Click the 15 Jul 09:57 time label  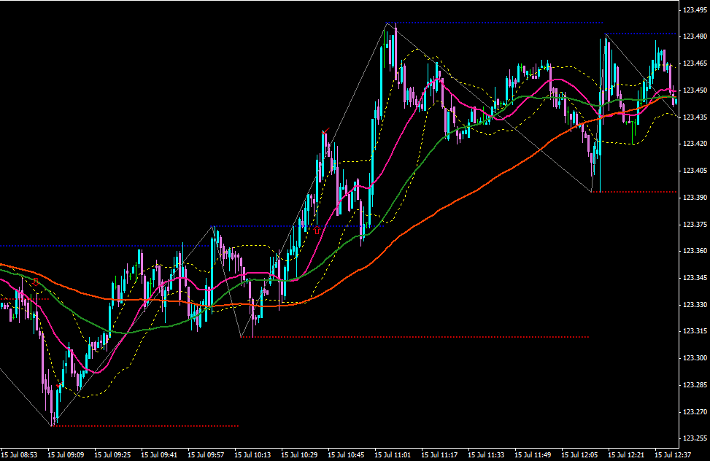pos(206,454)
